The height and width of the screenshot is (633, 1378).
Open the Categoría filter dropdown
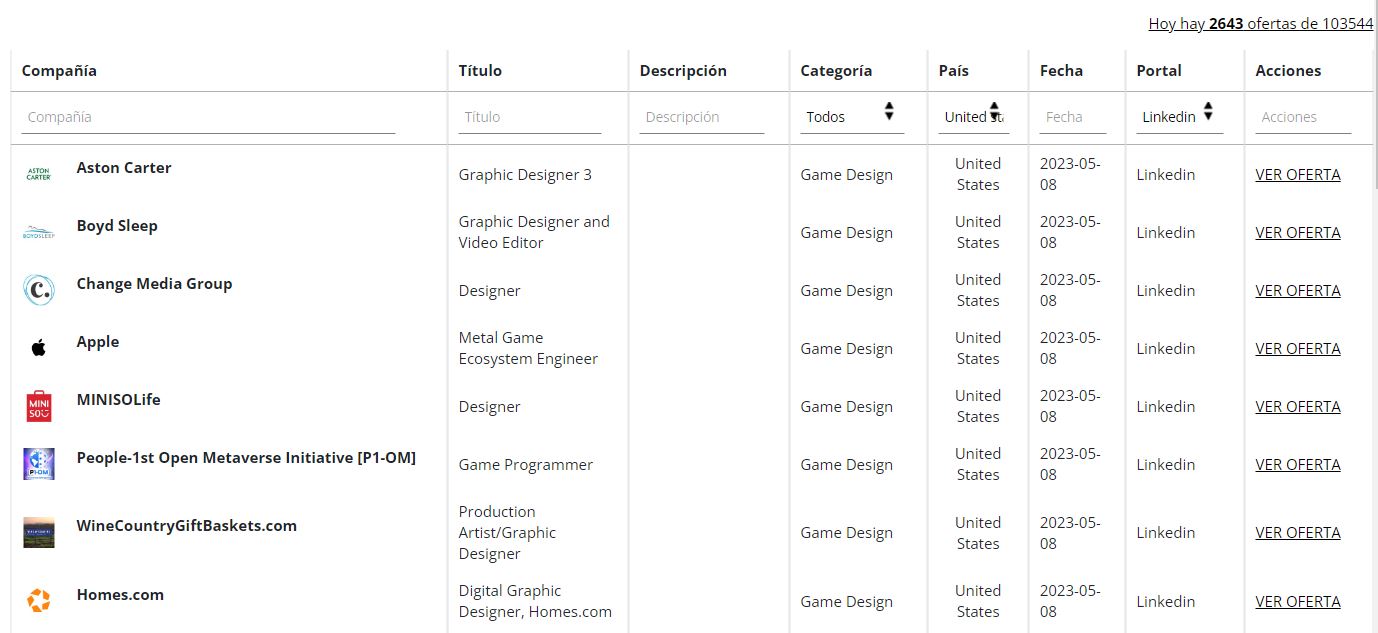pyautogui.click(x=851, y=116)
